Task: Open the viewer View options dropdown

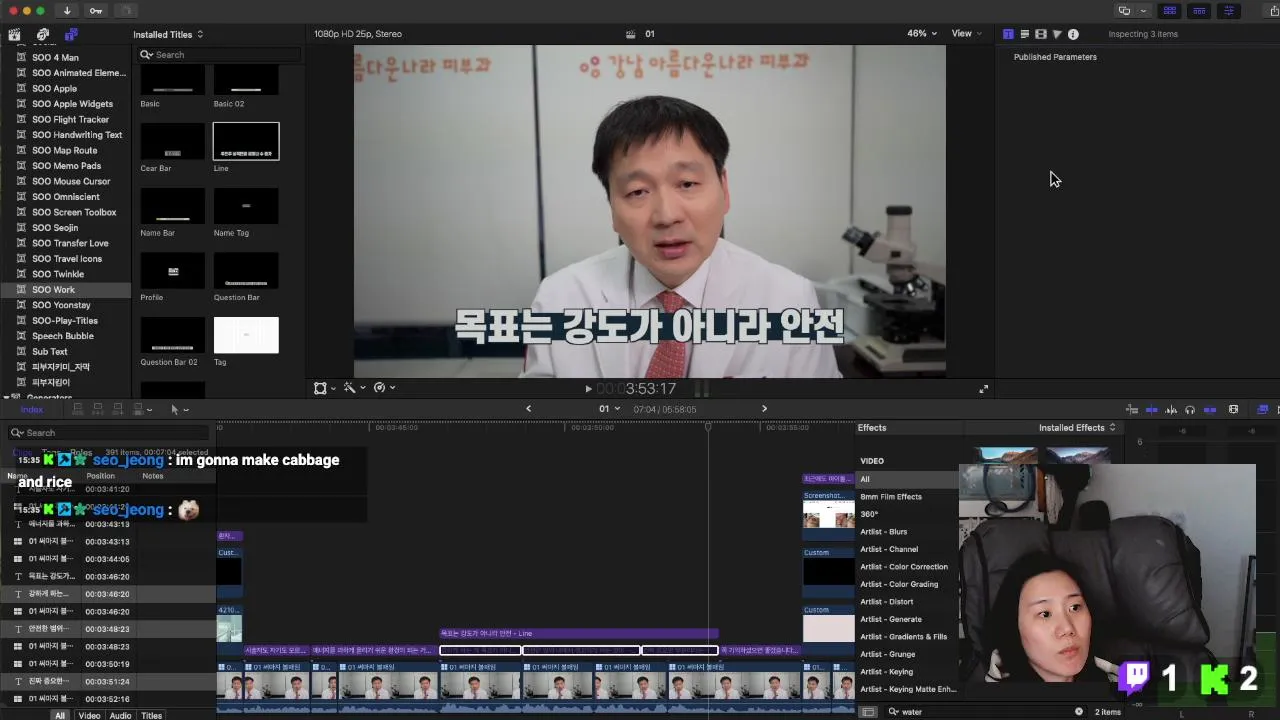Action: tap(967, 34)
